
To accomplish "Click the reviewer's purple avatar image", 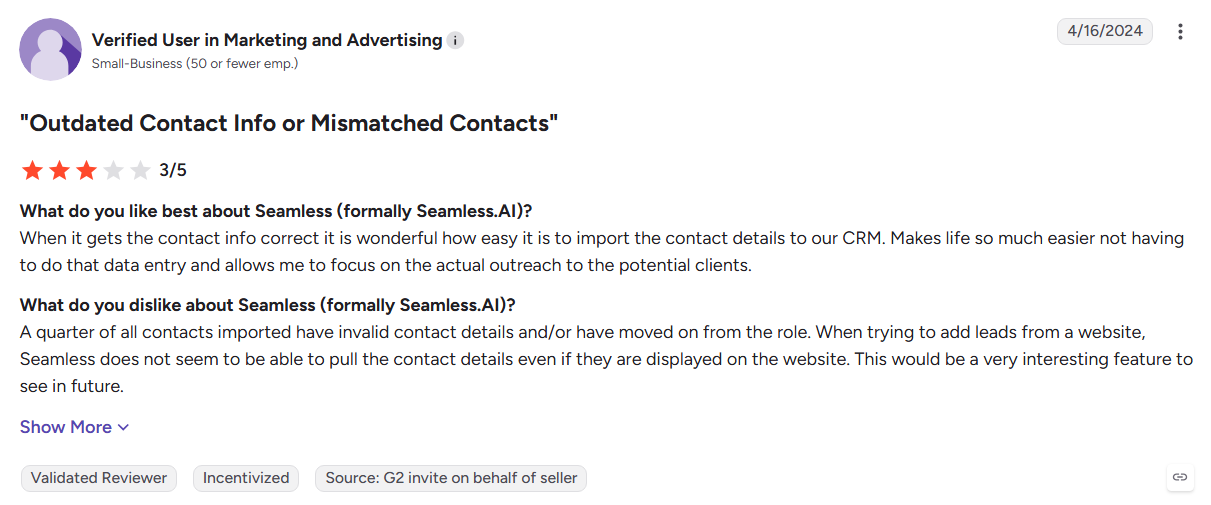I will point(51,49).
